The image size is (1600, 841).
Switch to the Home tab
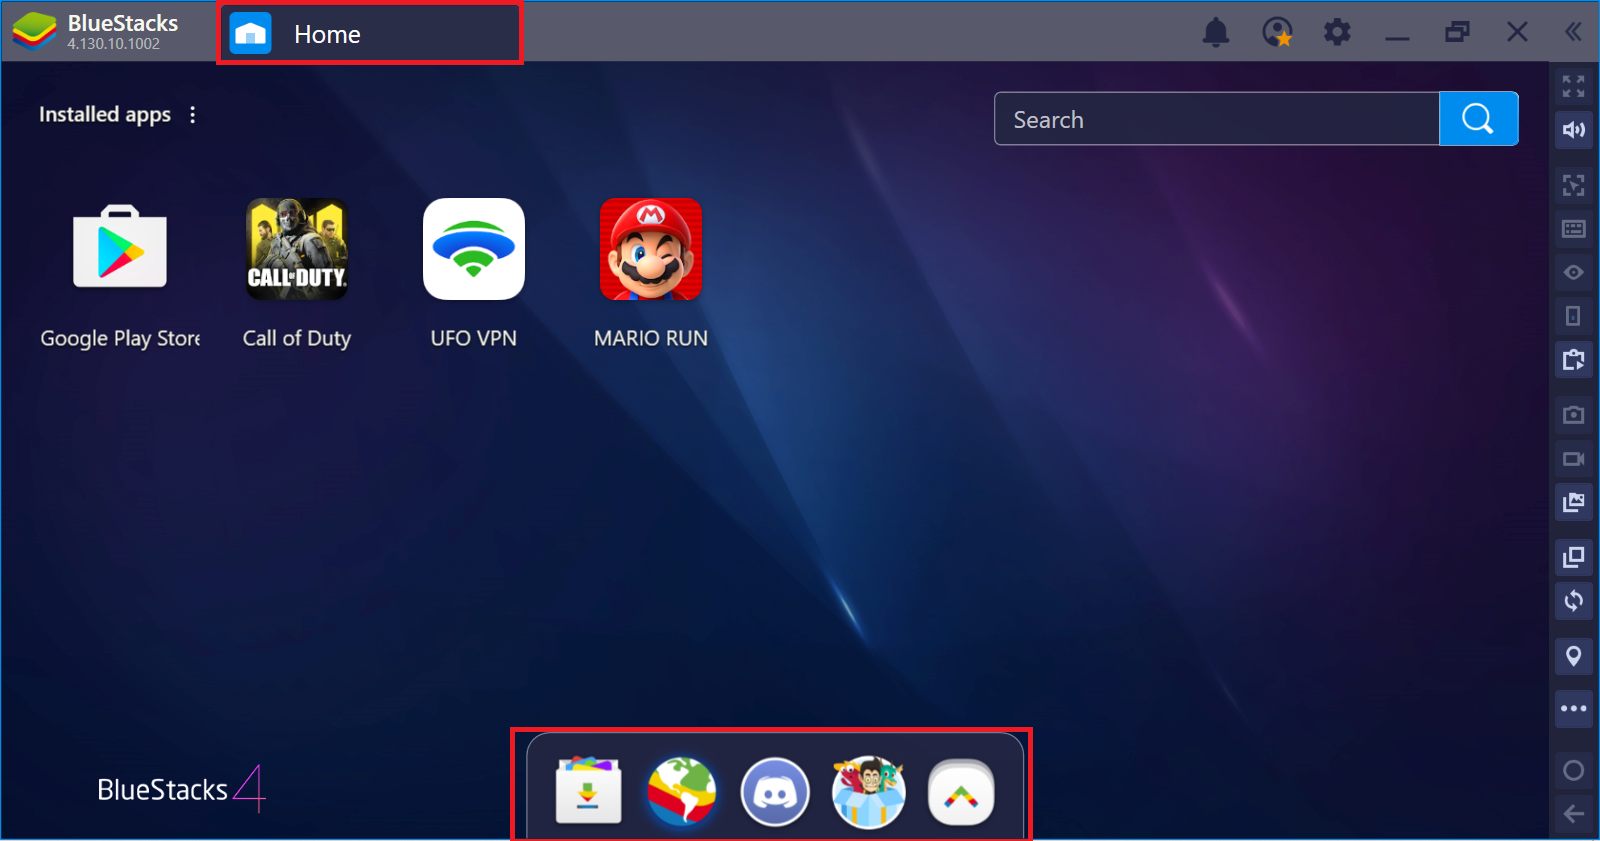pos(370,34)
